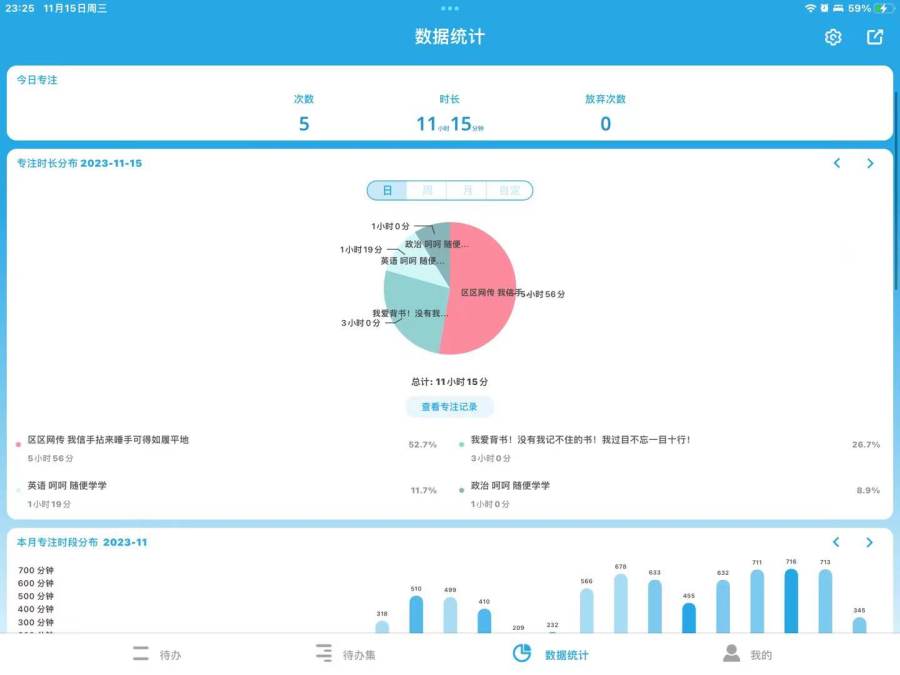Tap the 716 minute bar in chart
Viewport: 900px width, 675px height.
click(791, 602)
